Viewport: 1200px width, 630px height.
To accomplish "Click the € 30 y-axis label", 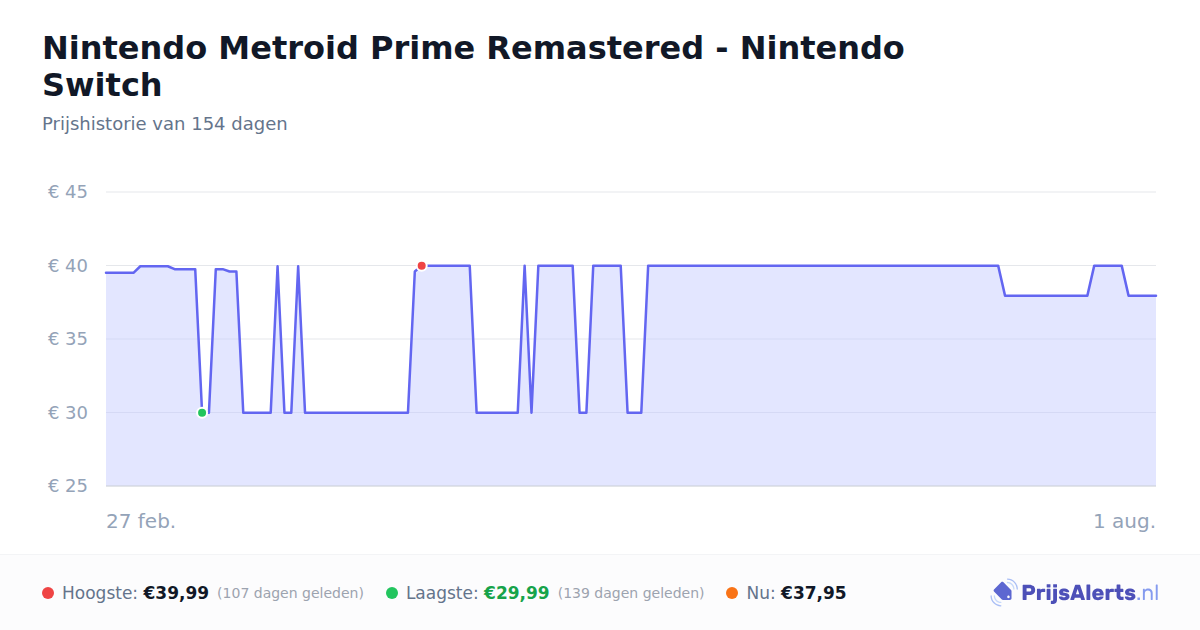I will coord(67,413).
